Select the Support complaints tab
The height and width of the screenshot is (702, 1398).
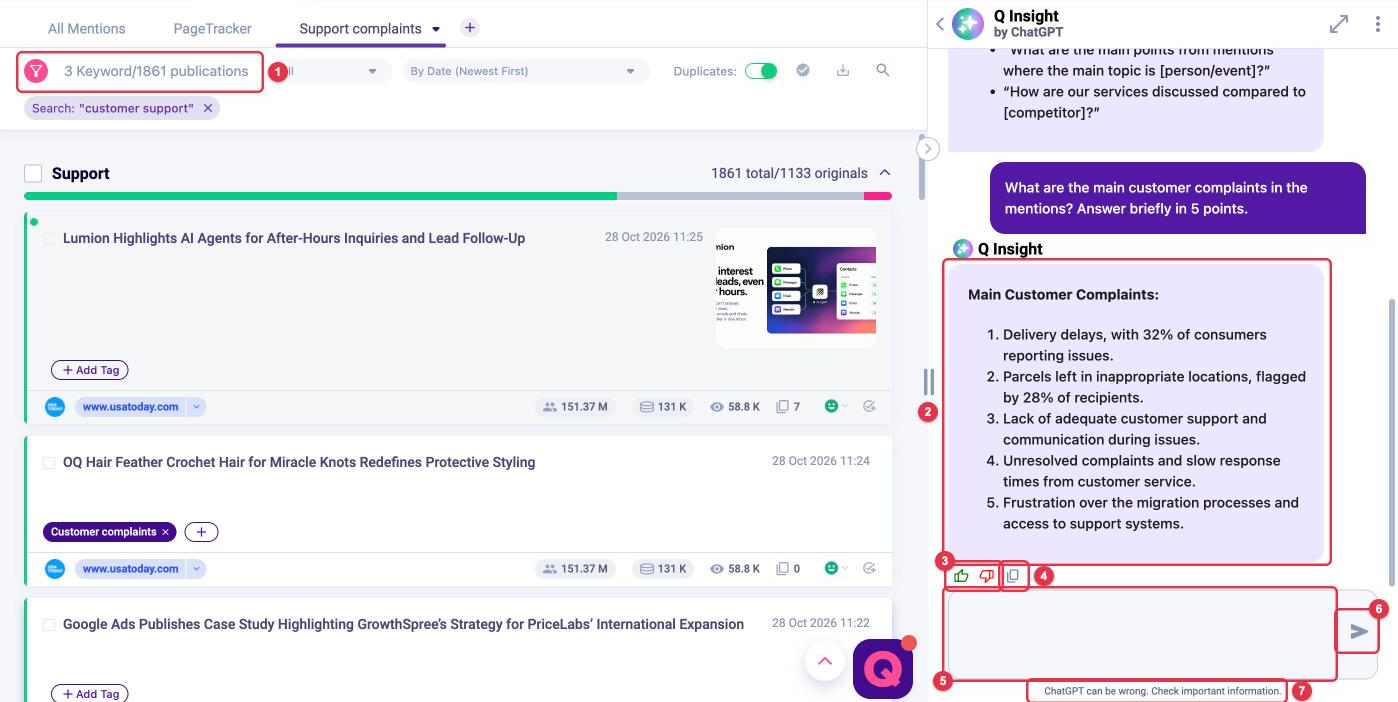[x=360, y=28]
